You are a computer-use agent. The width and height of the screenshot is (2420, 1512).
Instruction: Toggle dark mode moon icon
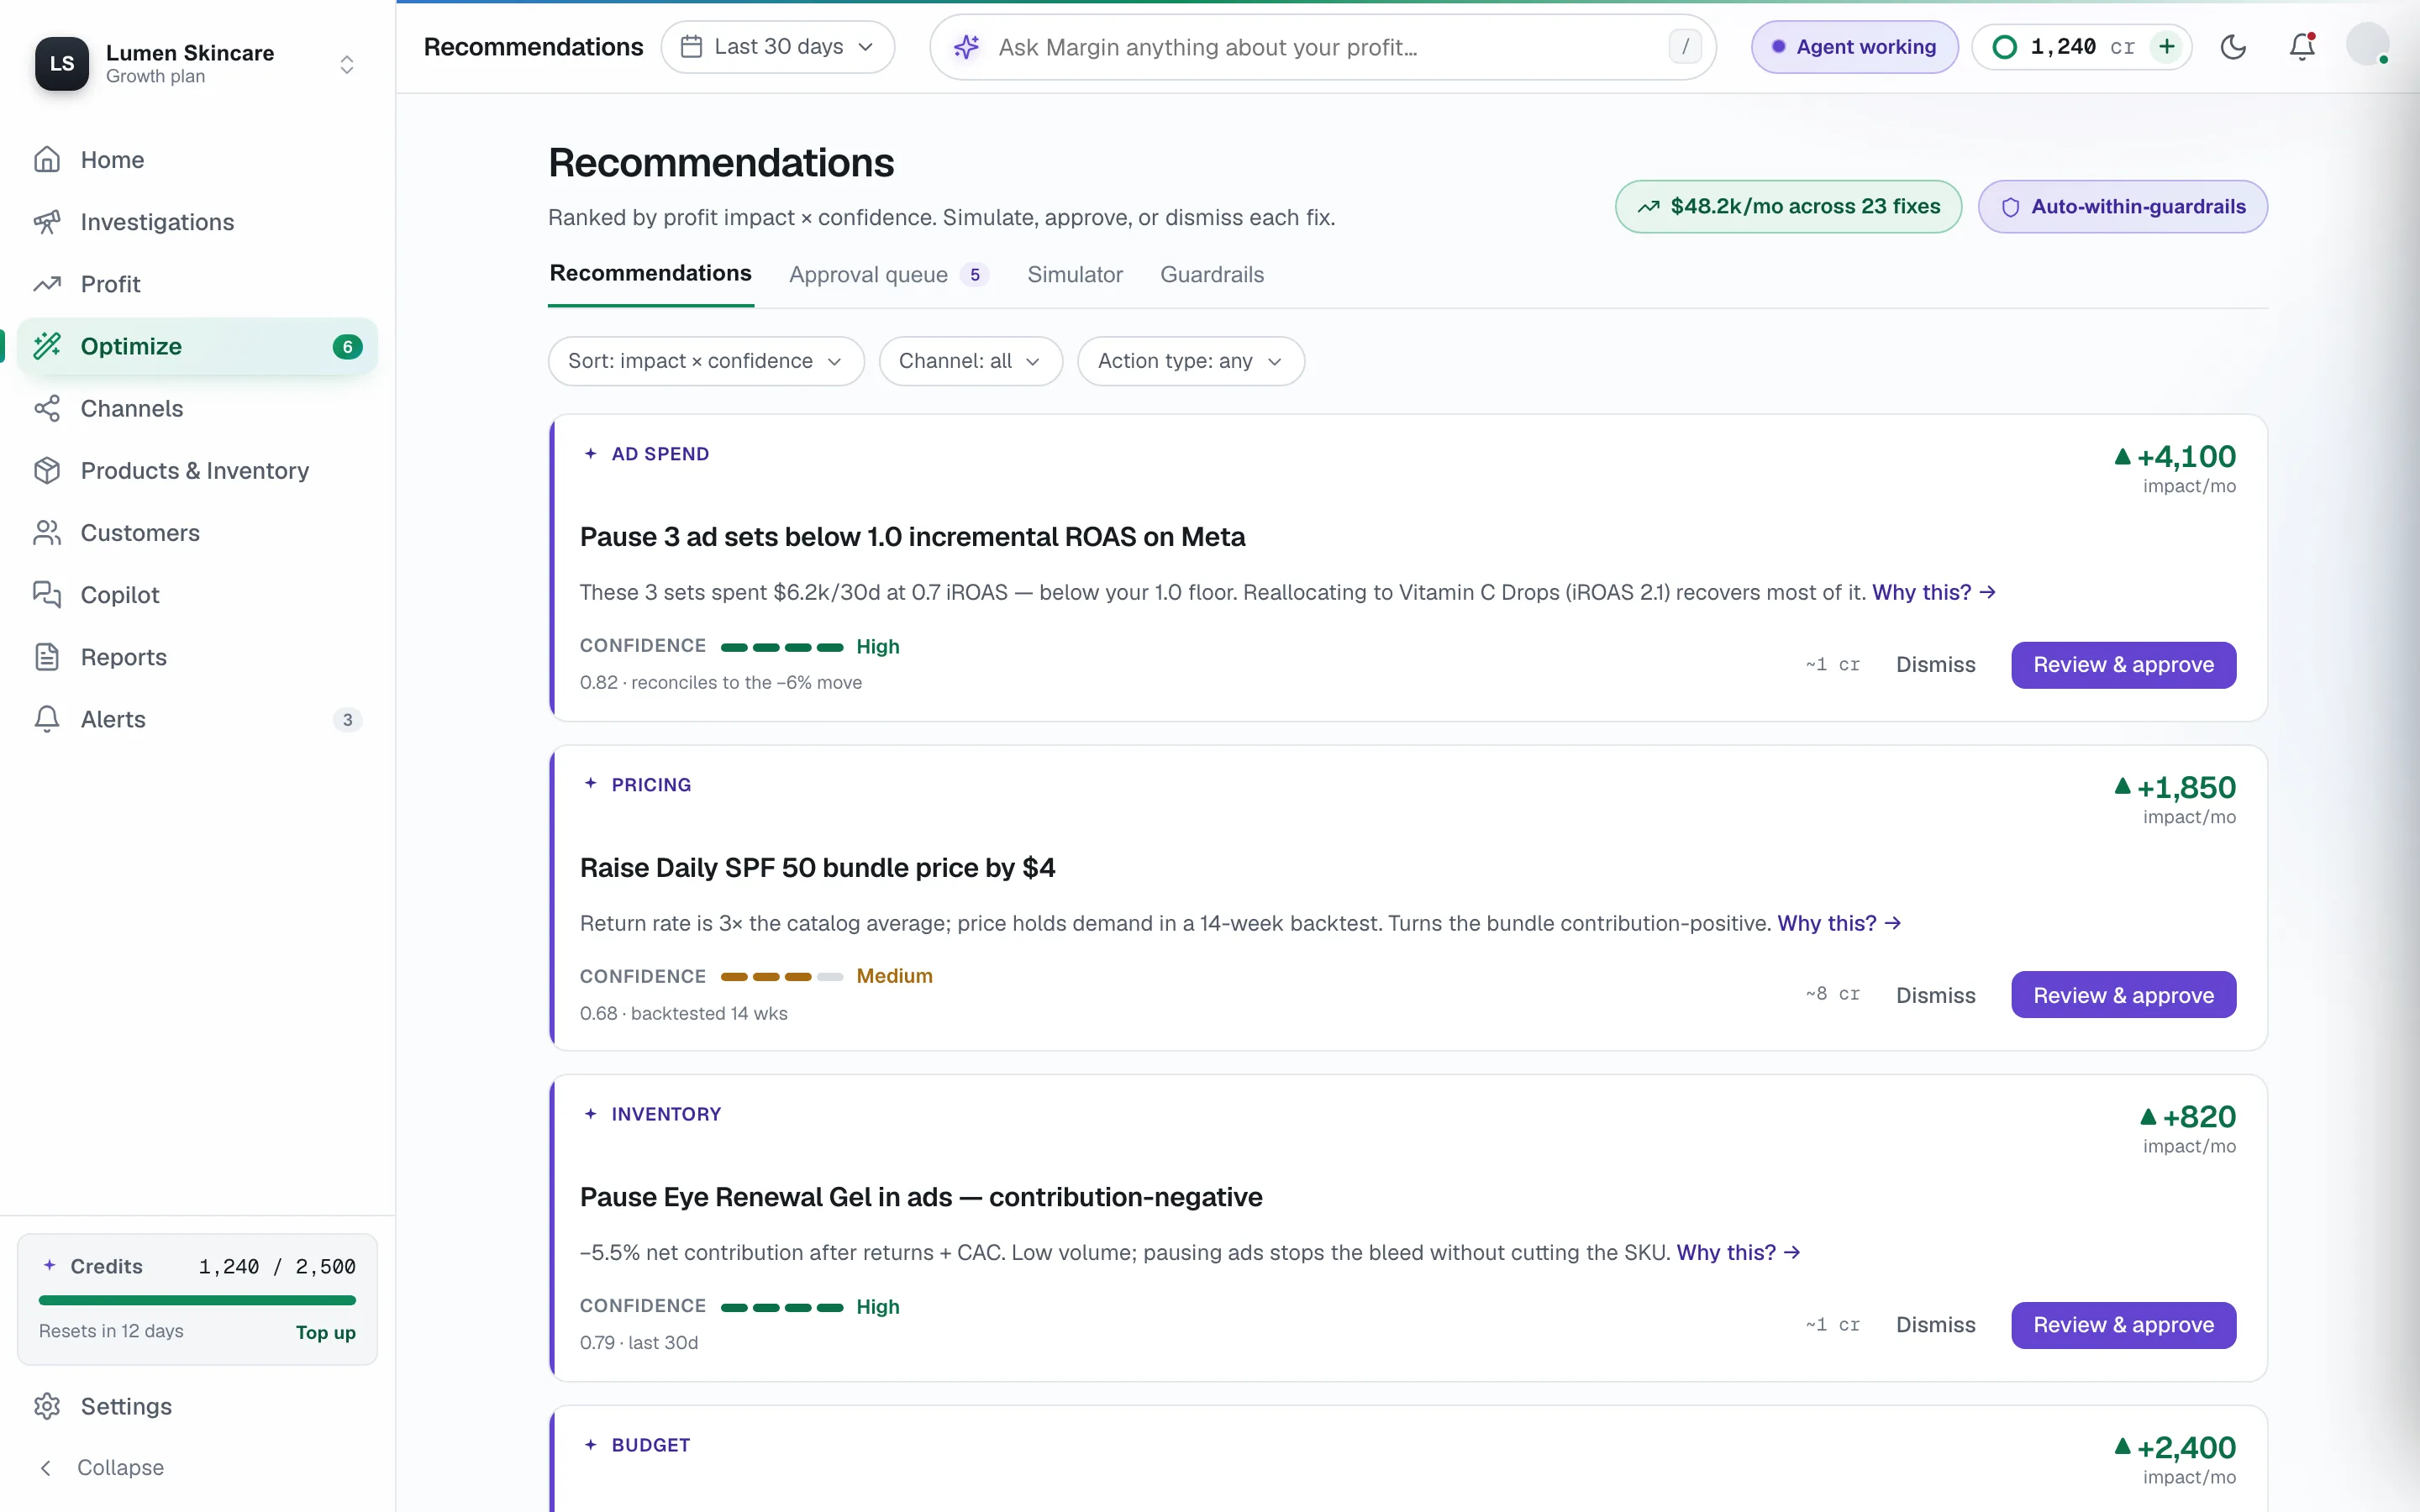pyautogui.click(x=2233, y=47)
